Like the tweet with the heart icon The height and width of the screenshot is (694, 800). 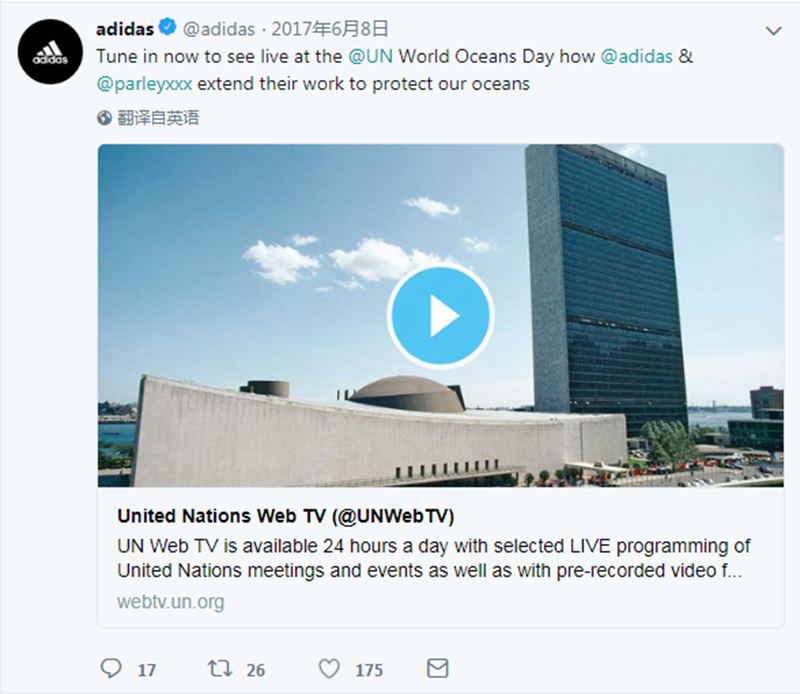coord(329,668)
